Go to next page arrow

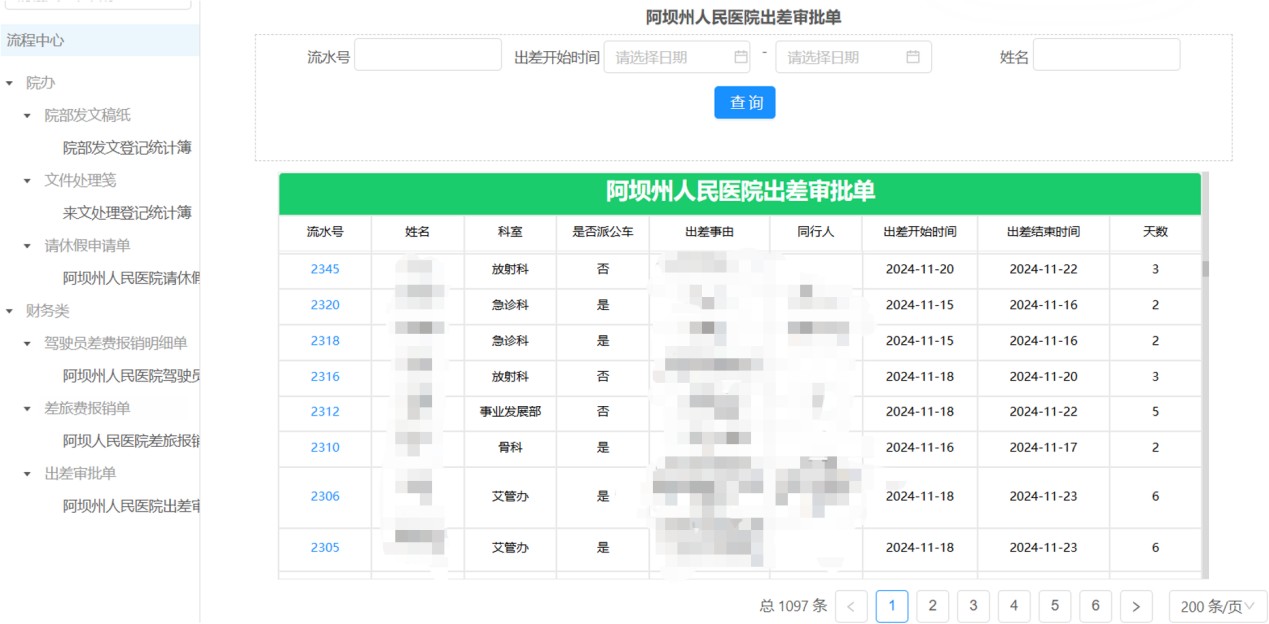[1136, 606]
